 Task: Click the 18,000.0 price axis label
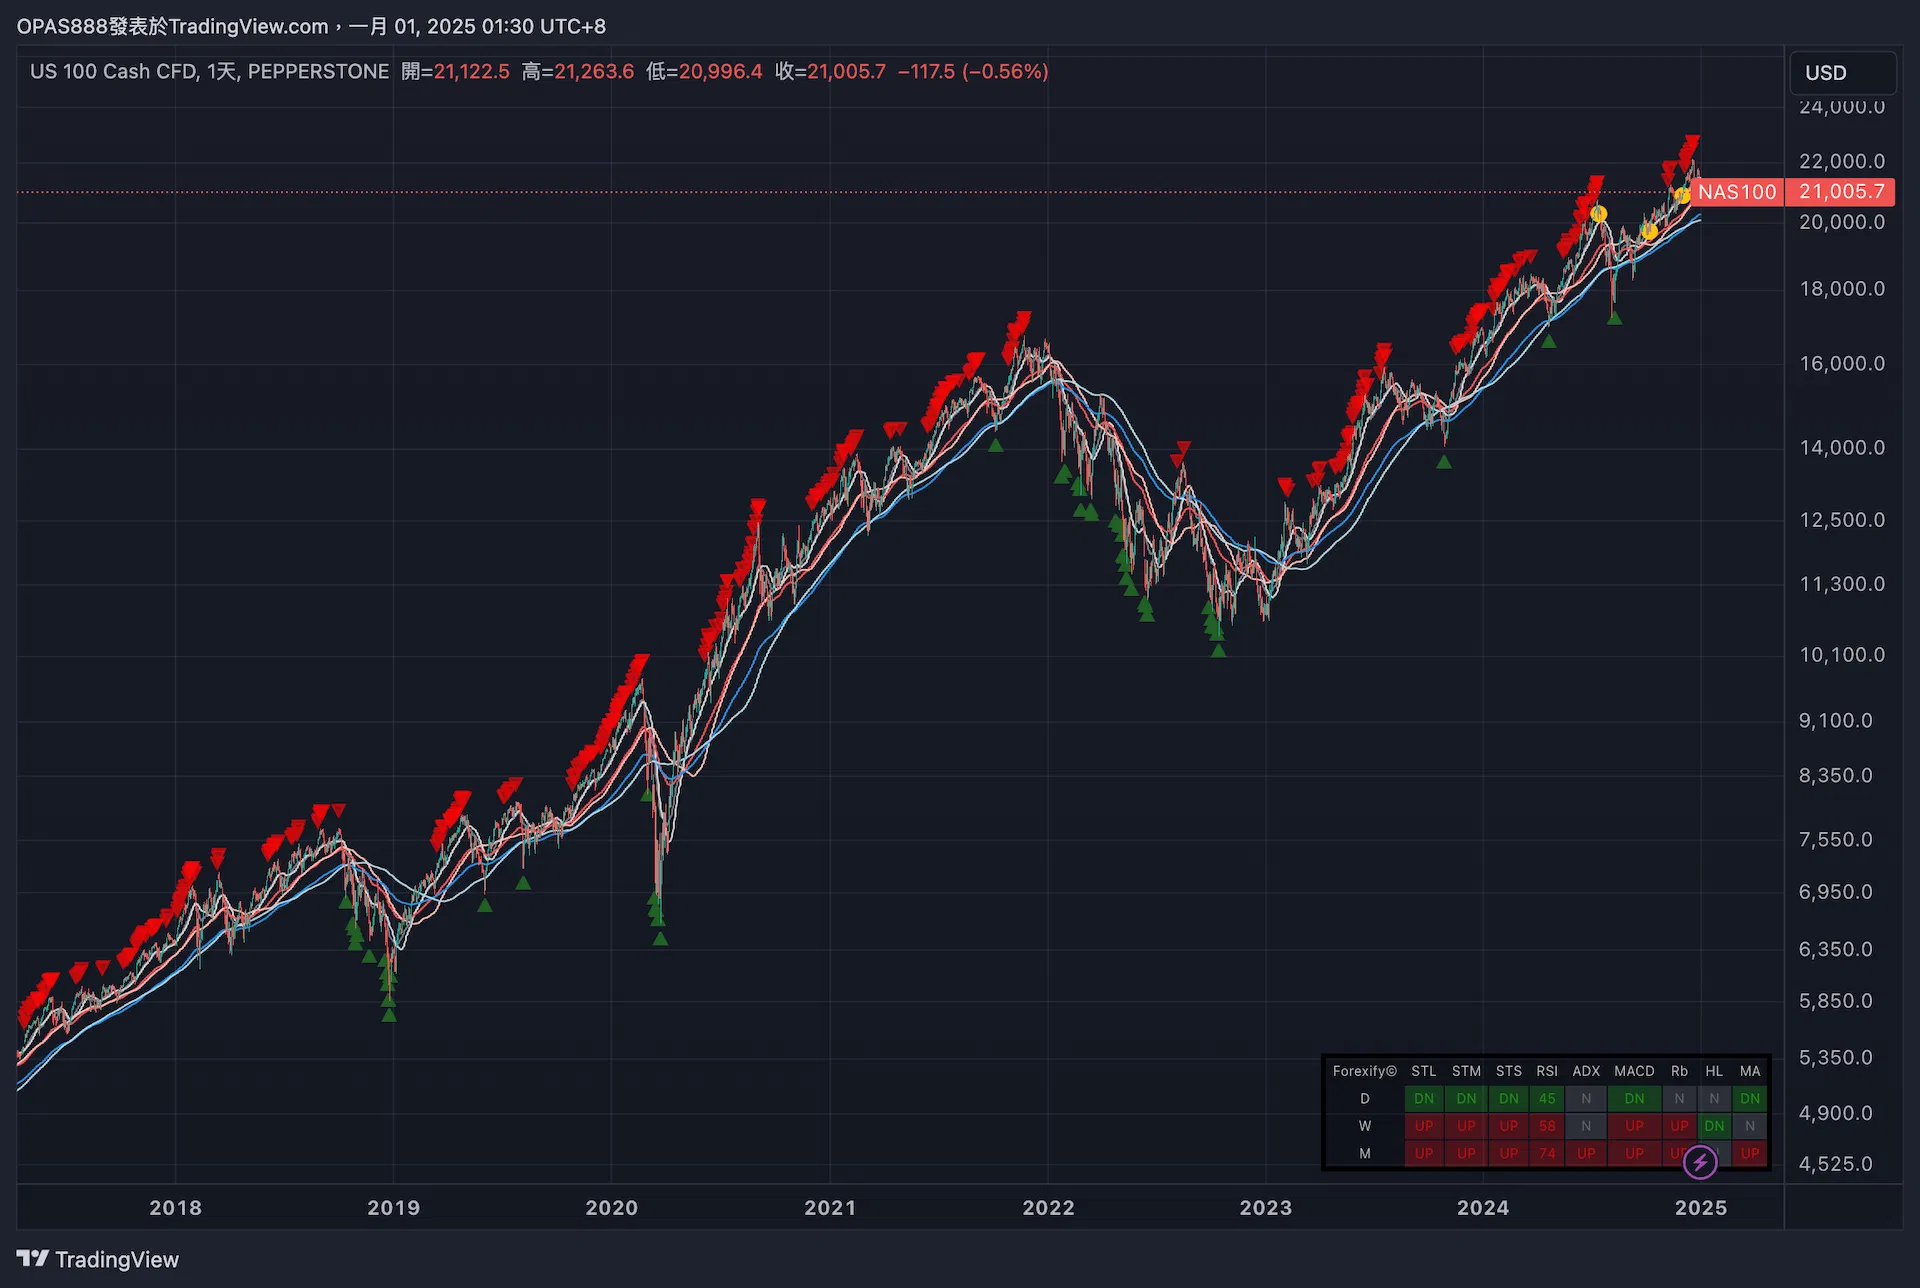[x=1842, y=289]
